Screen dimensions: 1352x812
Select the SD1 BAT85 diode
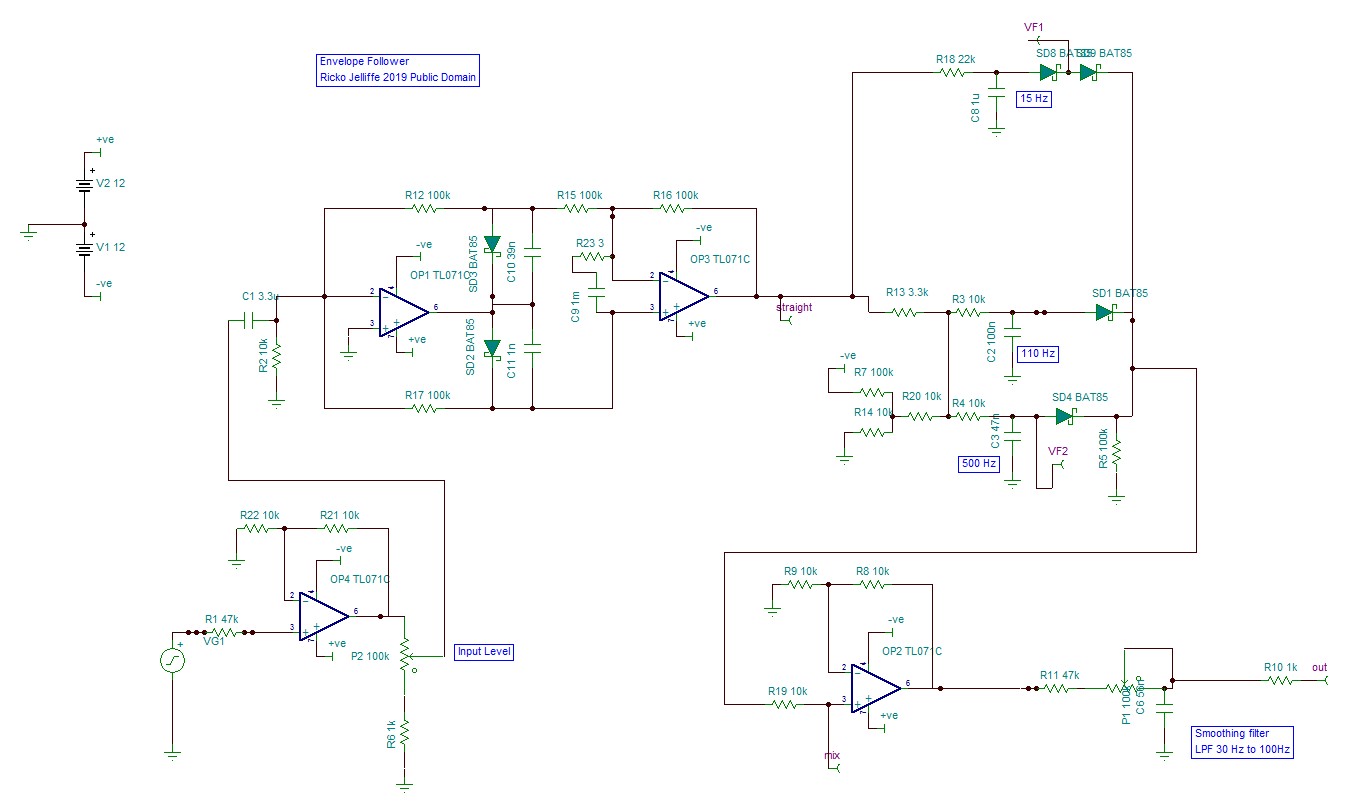[1104, 313]
